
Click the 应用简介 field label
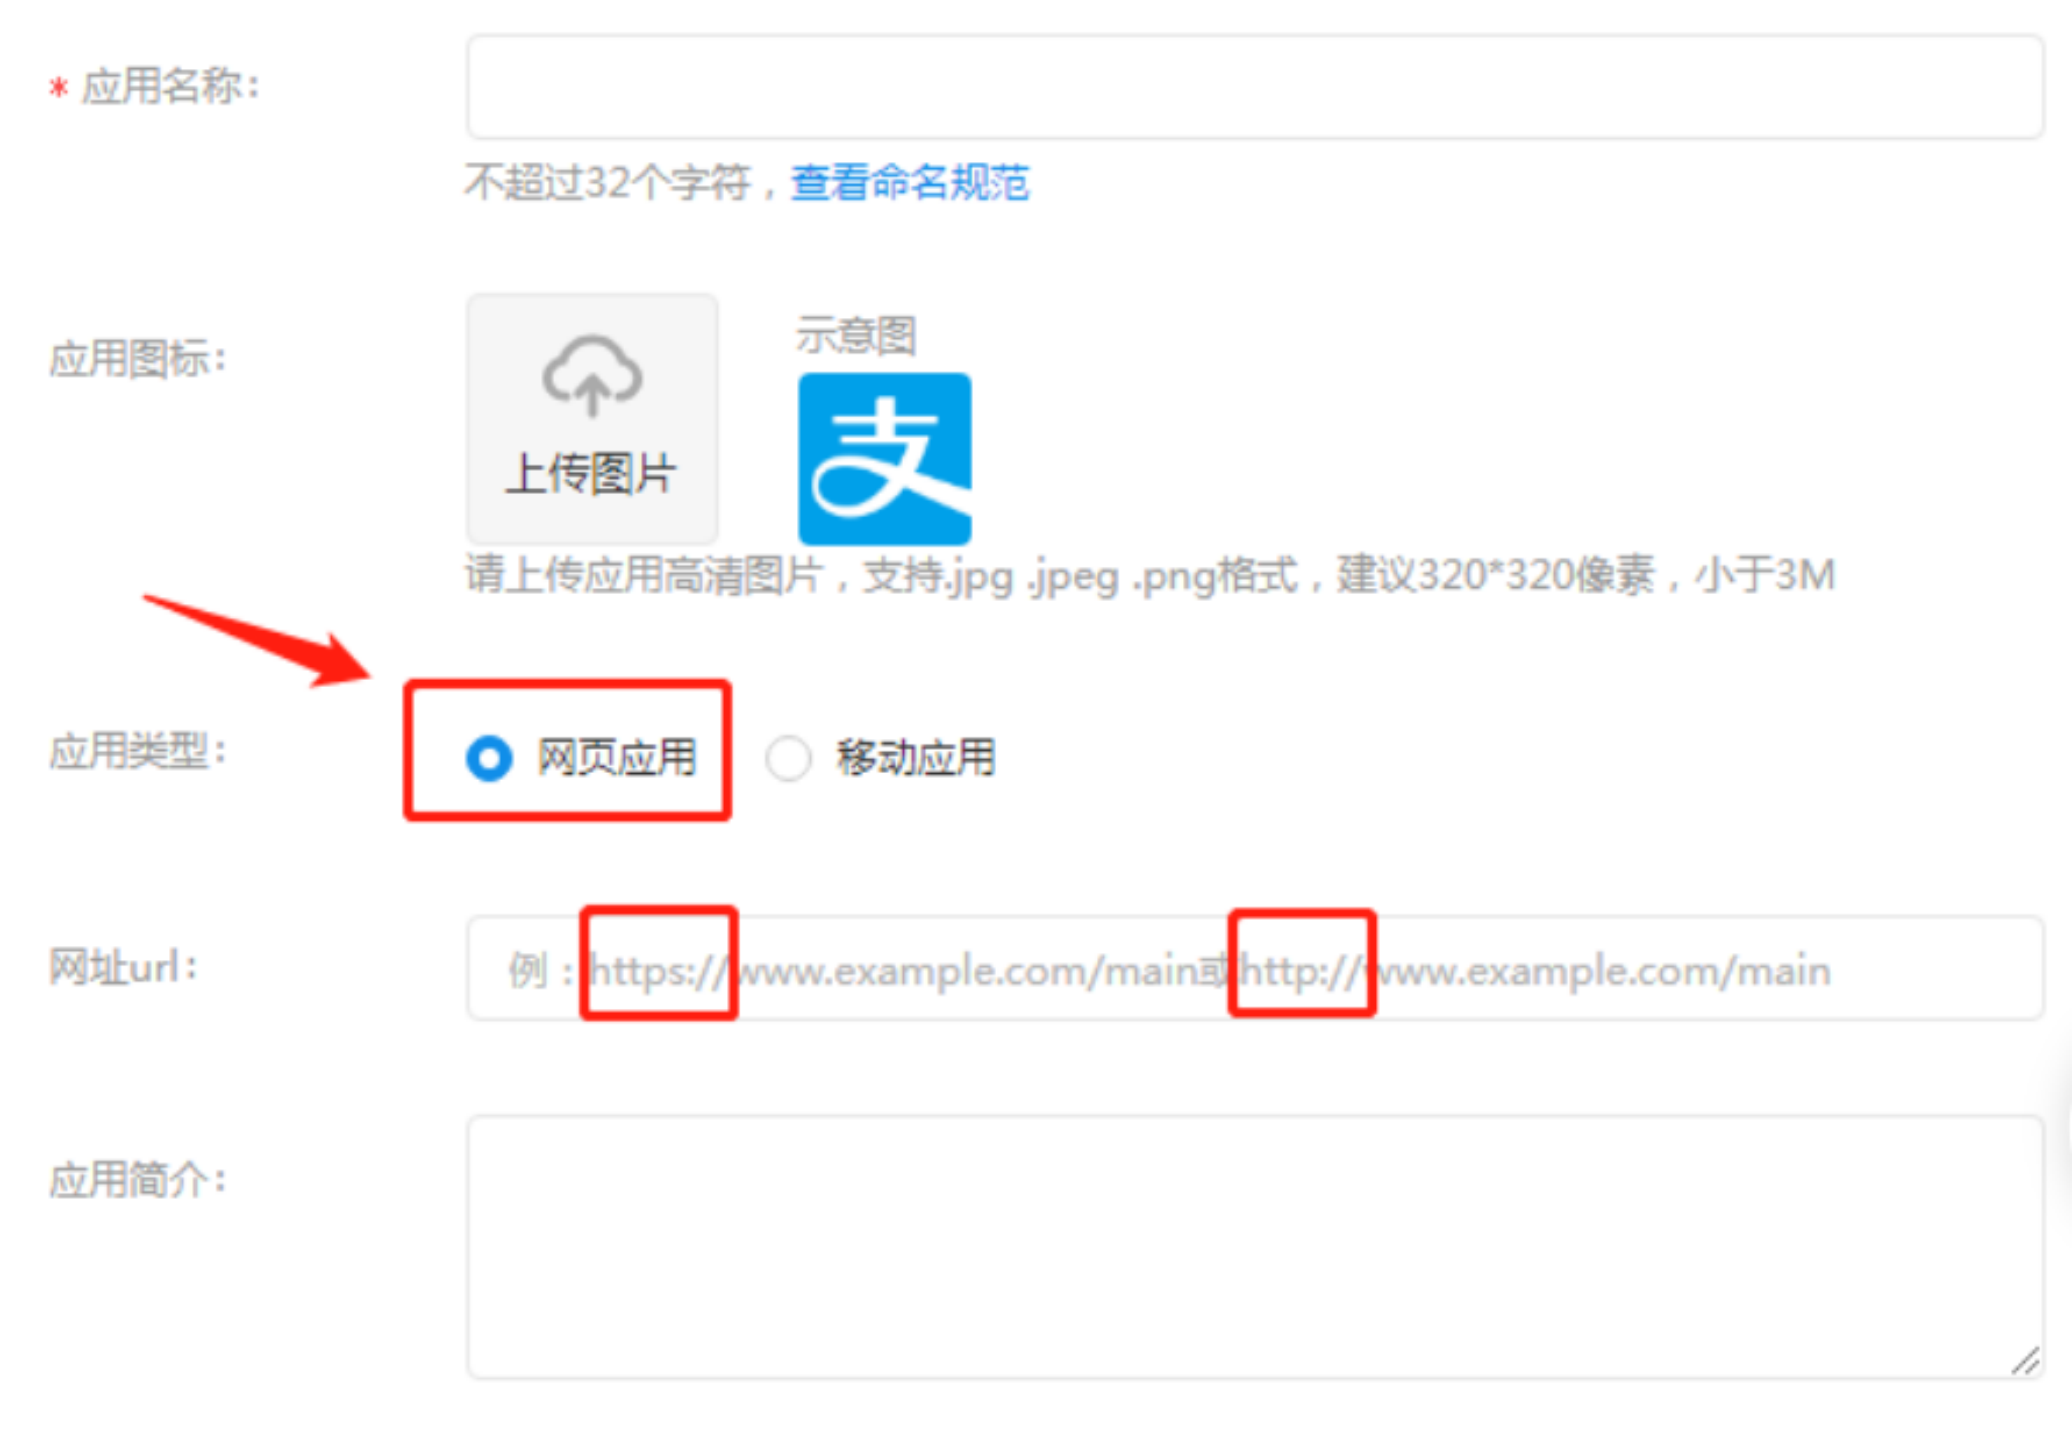click(139, 1179)
